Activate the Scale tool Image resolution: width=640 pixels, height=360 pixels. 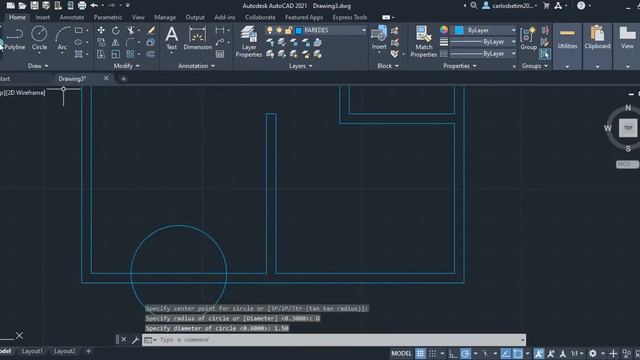[116, 54]
